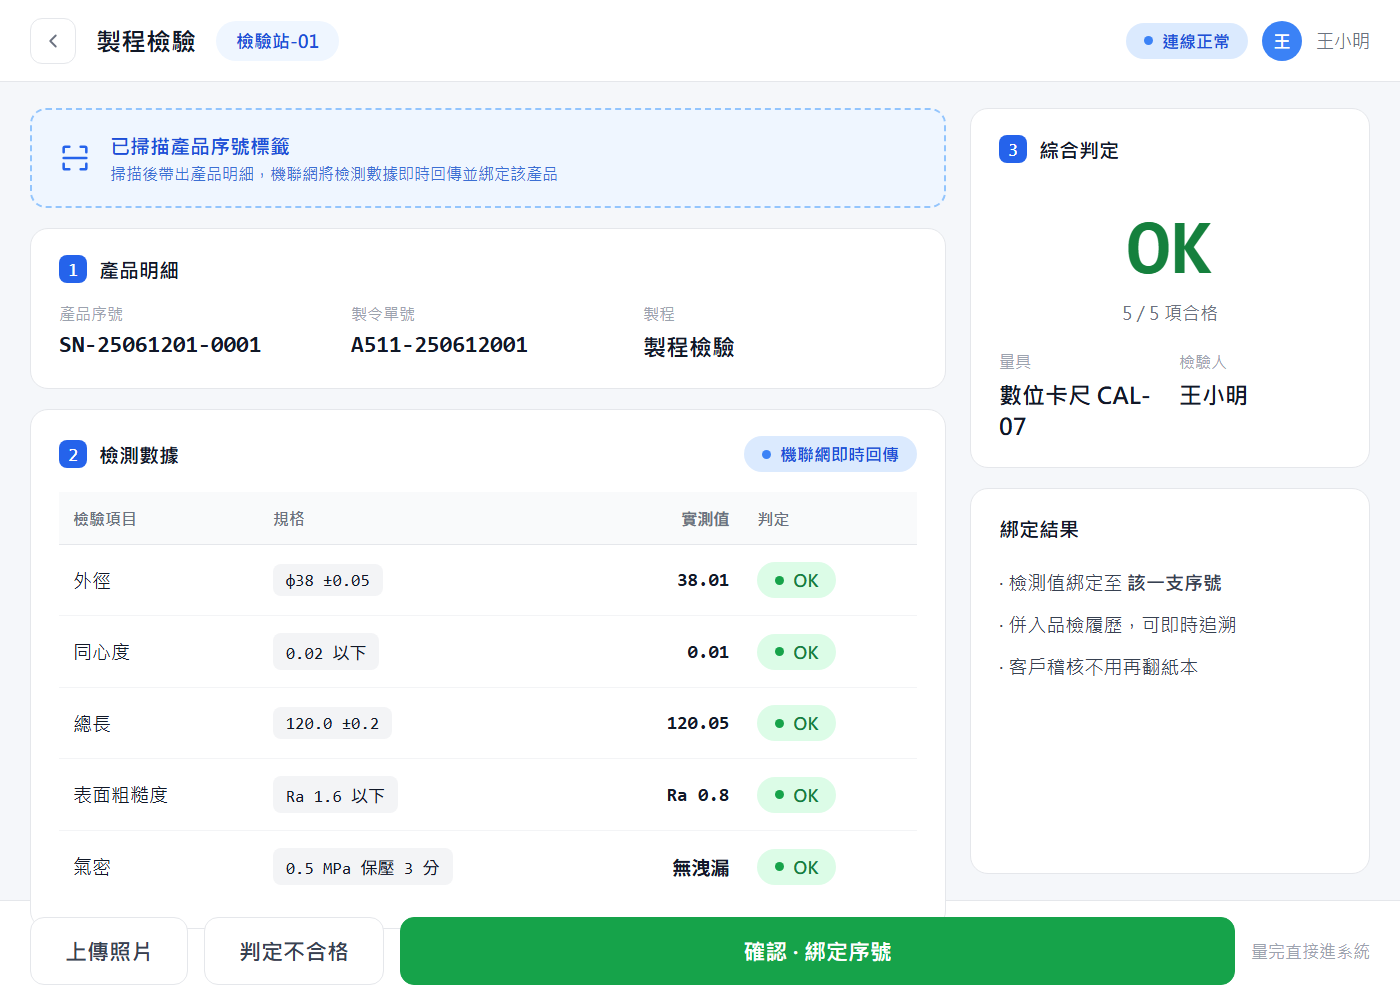Image resolution: width=1400 pixels, height=1000 pixels.
Task: Click the 已掃描產品序號標籤 scan banner heading
Action: pos(200,147)
